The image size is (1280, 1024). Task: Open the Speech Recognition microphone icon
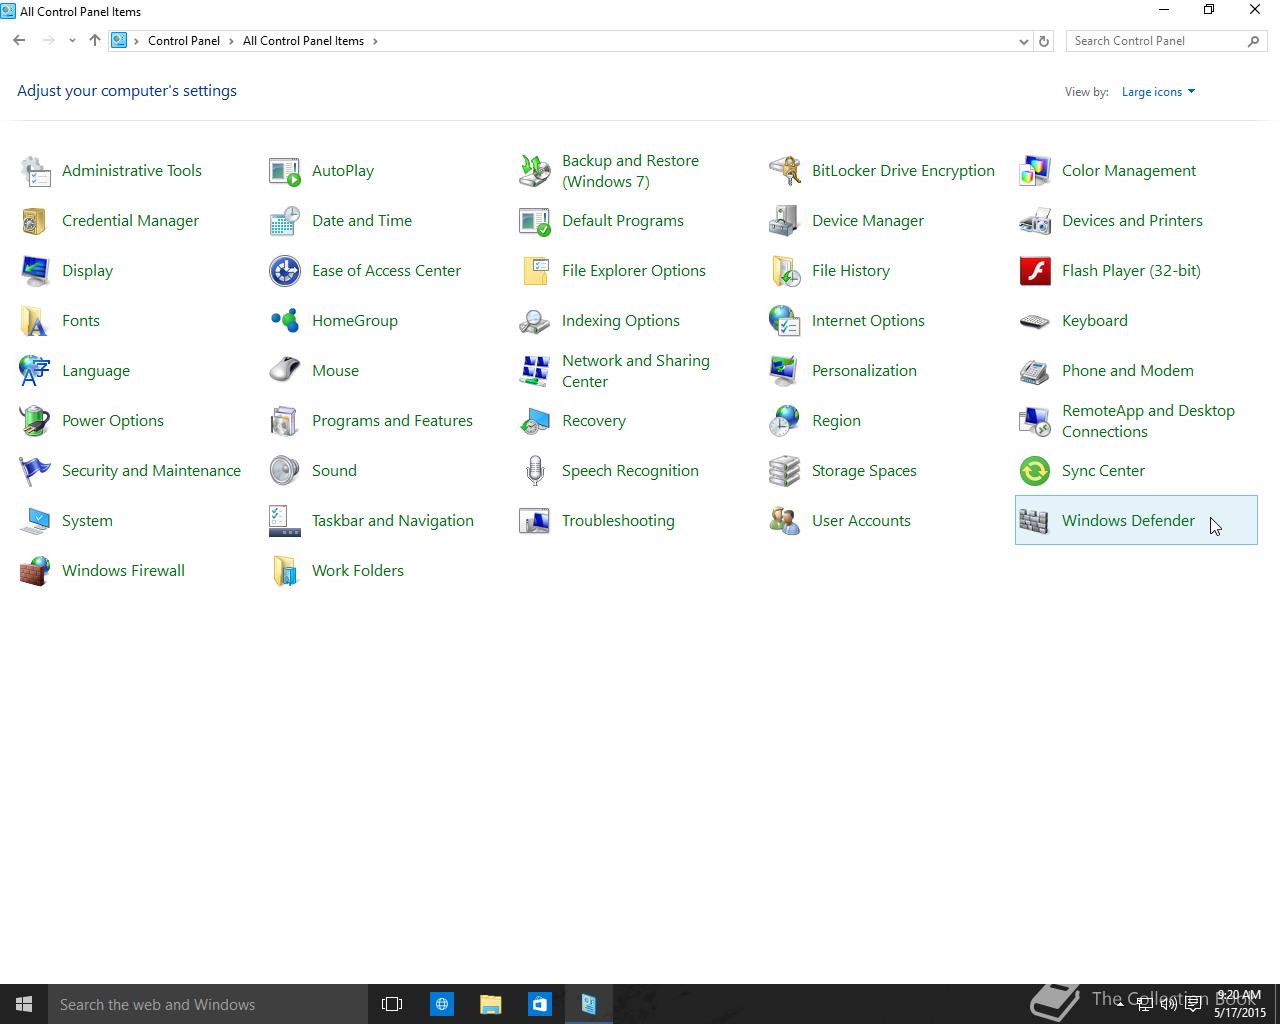535,471
